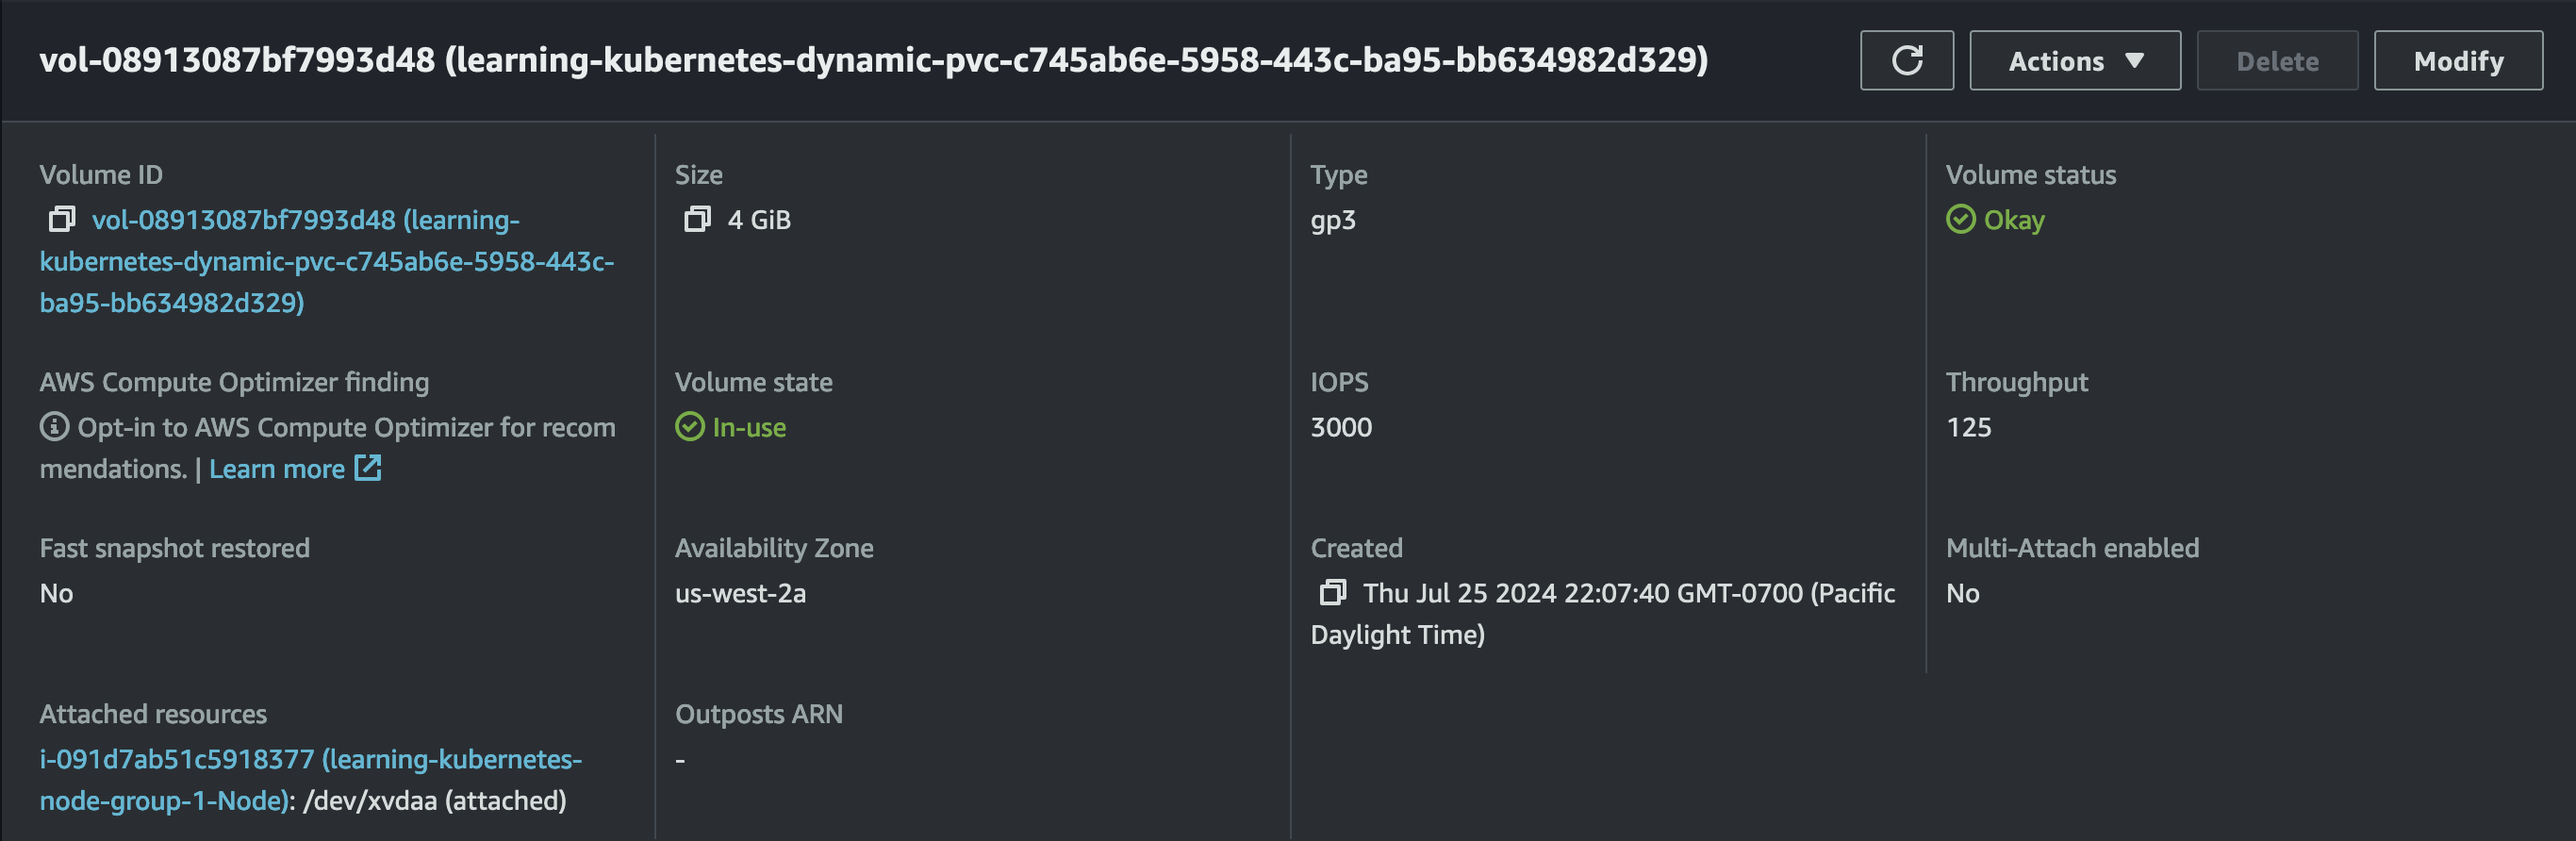Click the volume title heading text
Image resolution: width=2576 pixels, height=841 pixels.
pyautogui.click(x=873, y=60)
